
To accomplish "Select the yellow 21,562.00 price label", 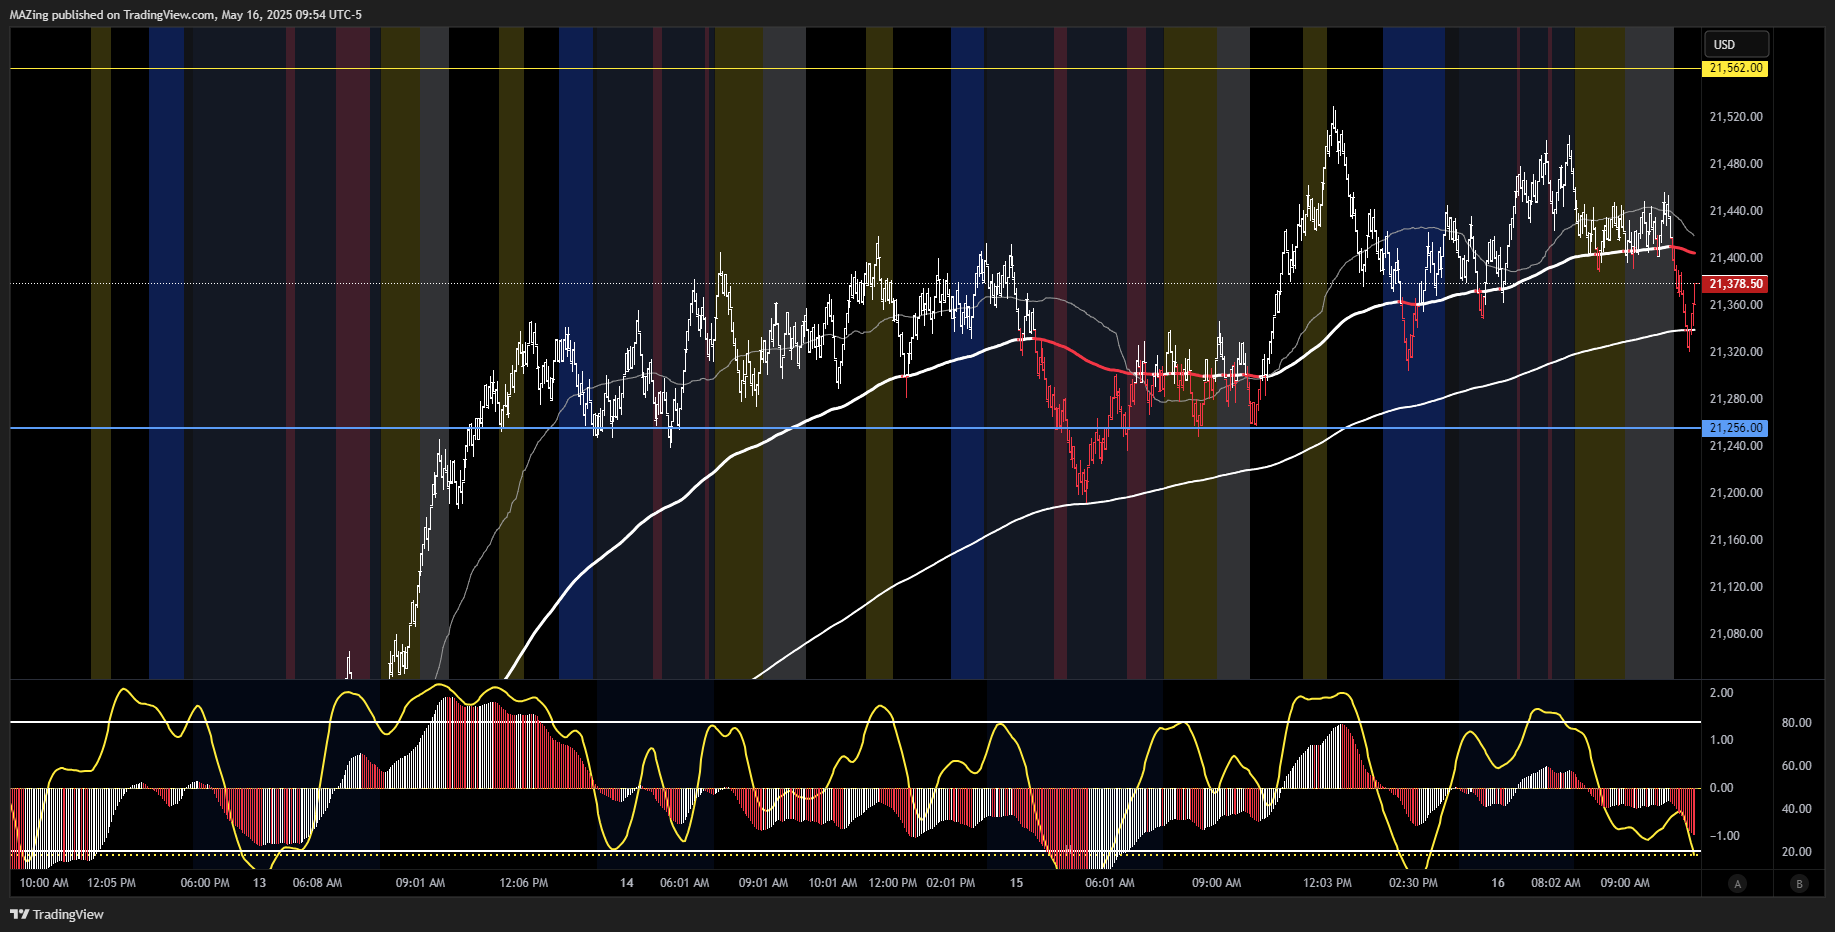I will coord(1736,68).
